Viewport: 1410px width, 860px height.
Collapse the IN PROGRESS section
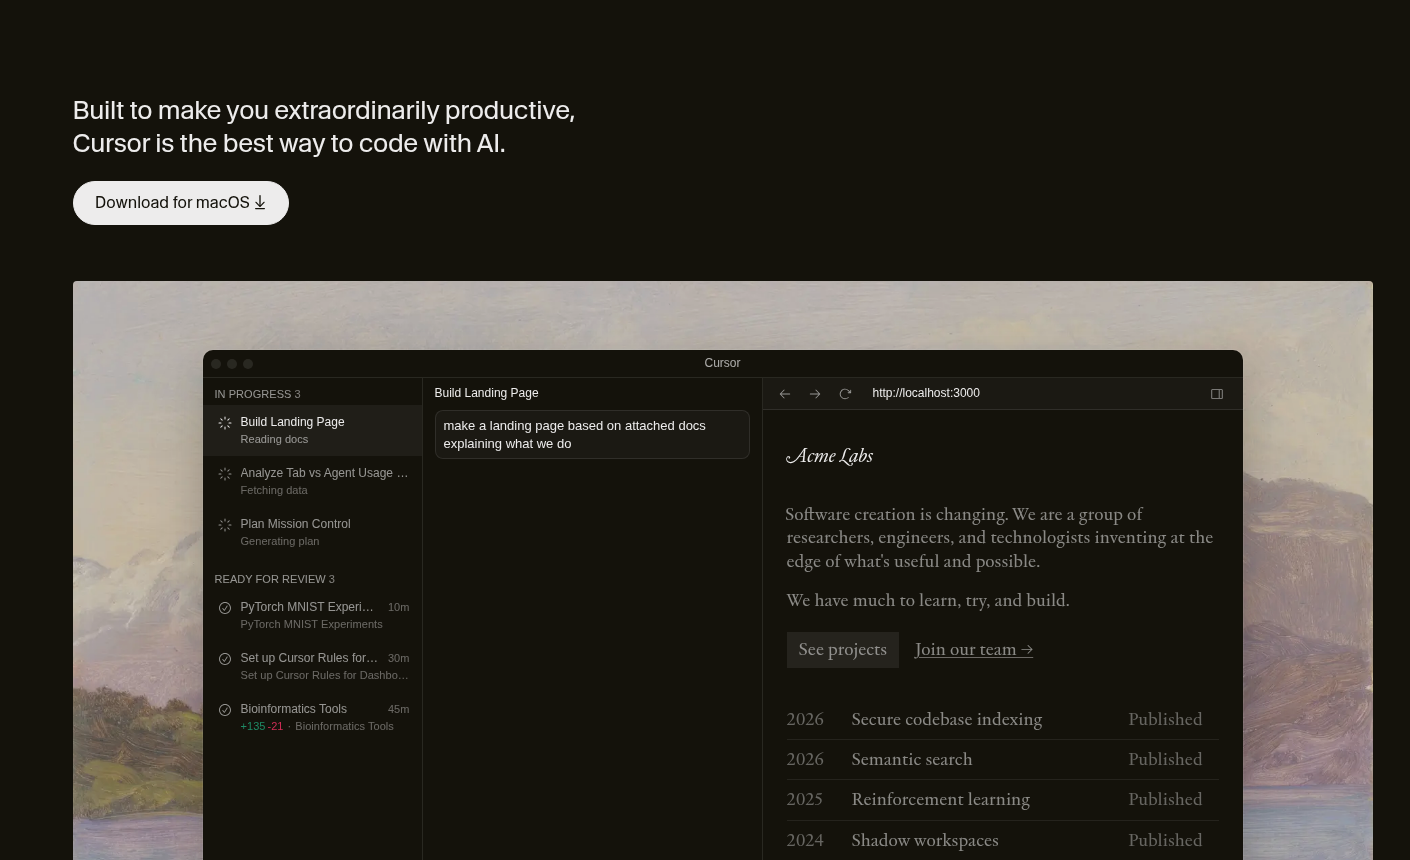coord(257,394)
